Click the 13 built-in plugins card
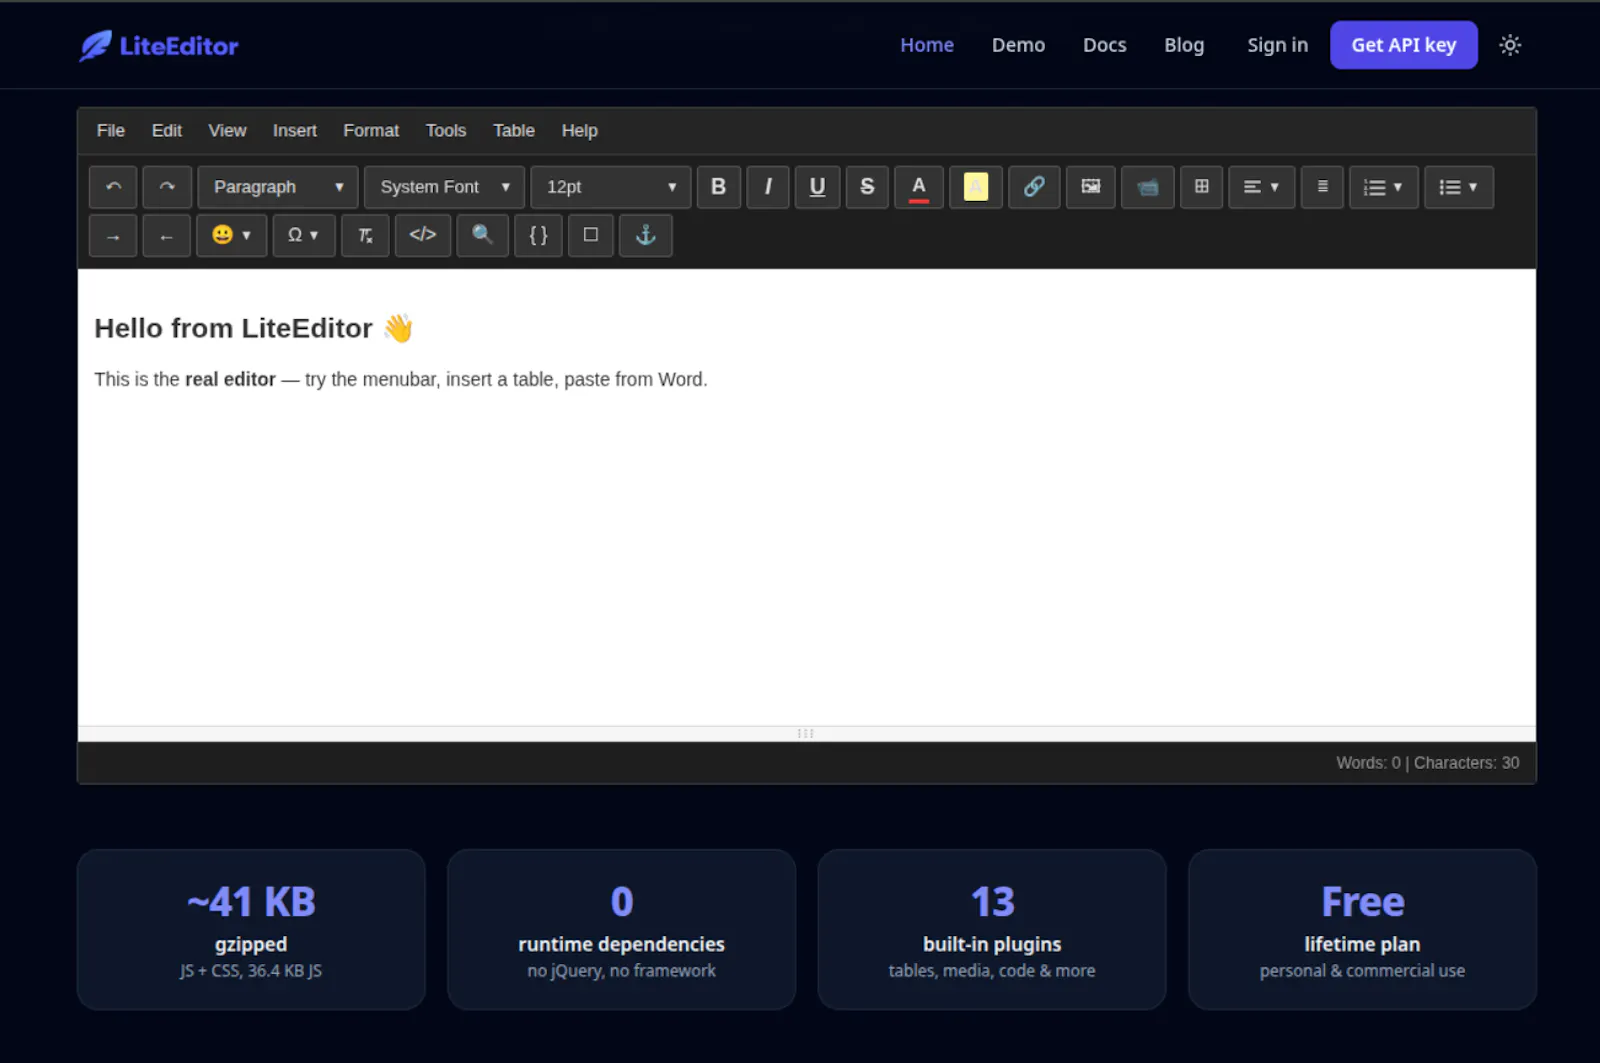 pos(992,930)
